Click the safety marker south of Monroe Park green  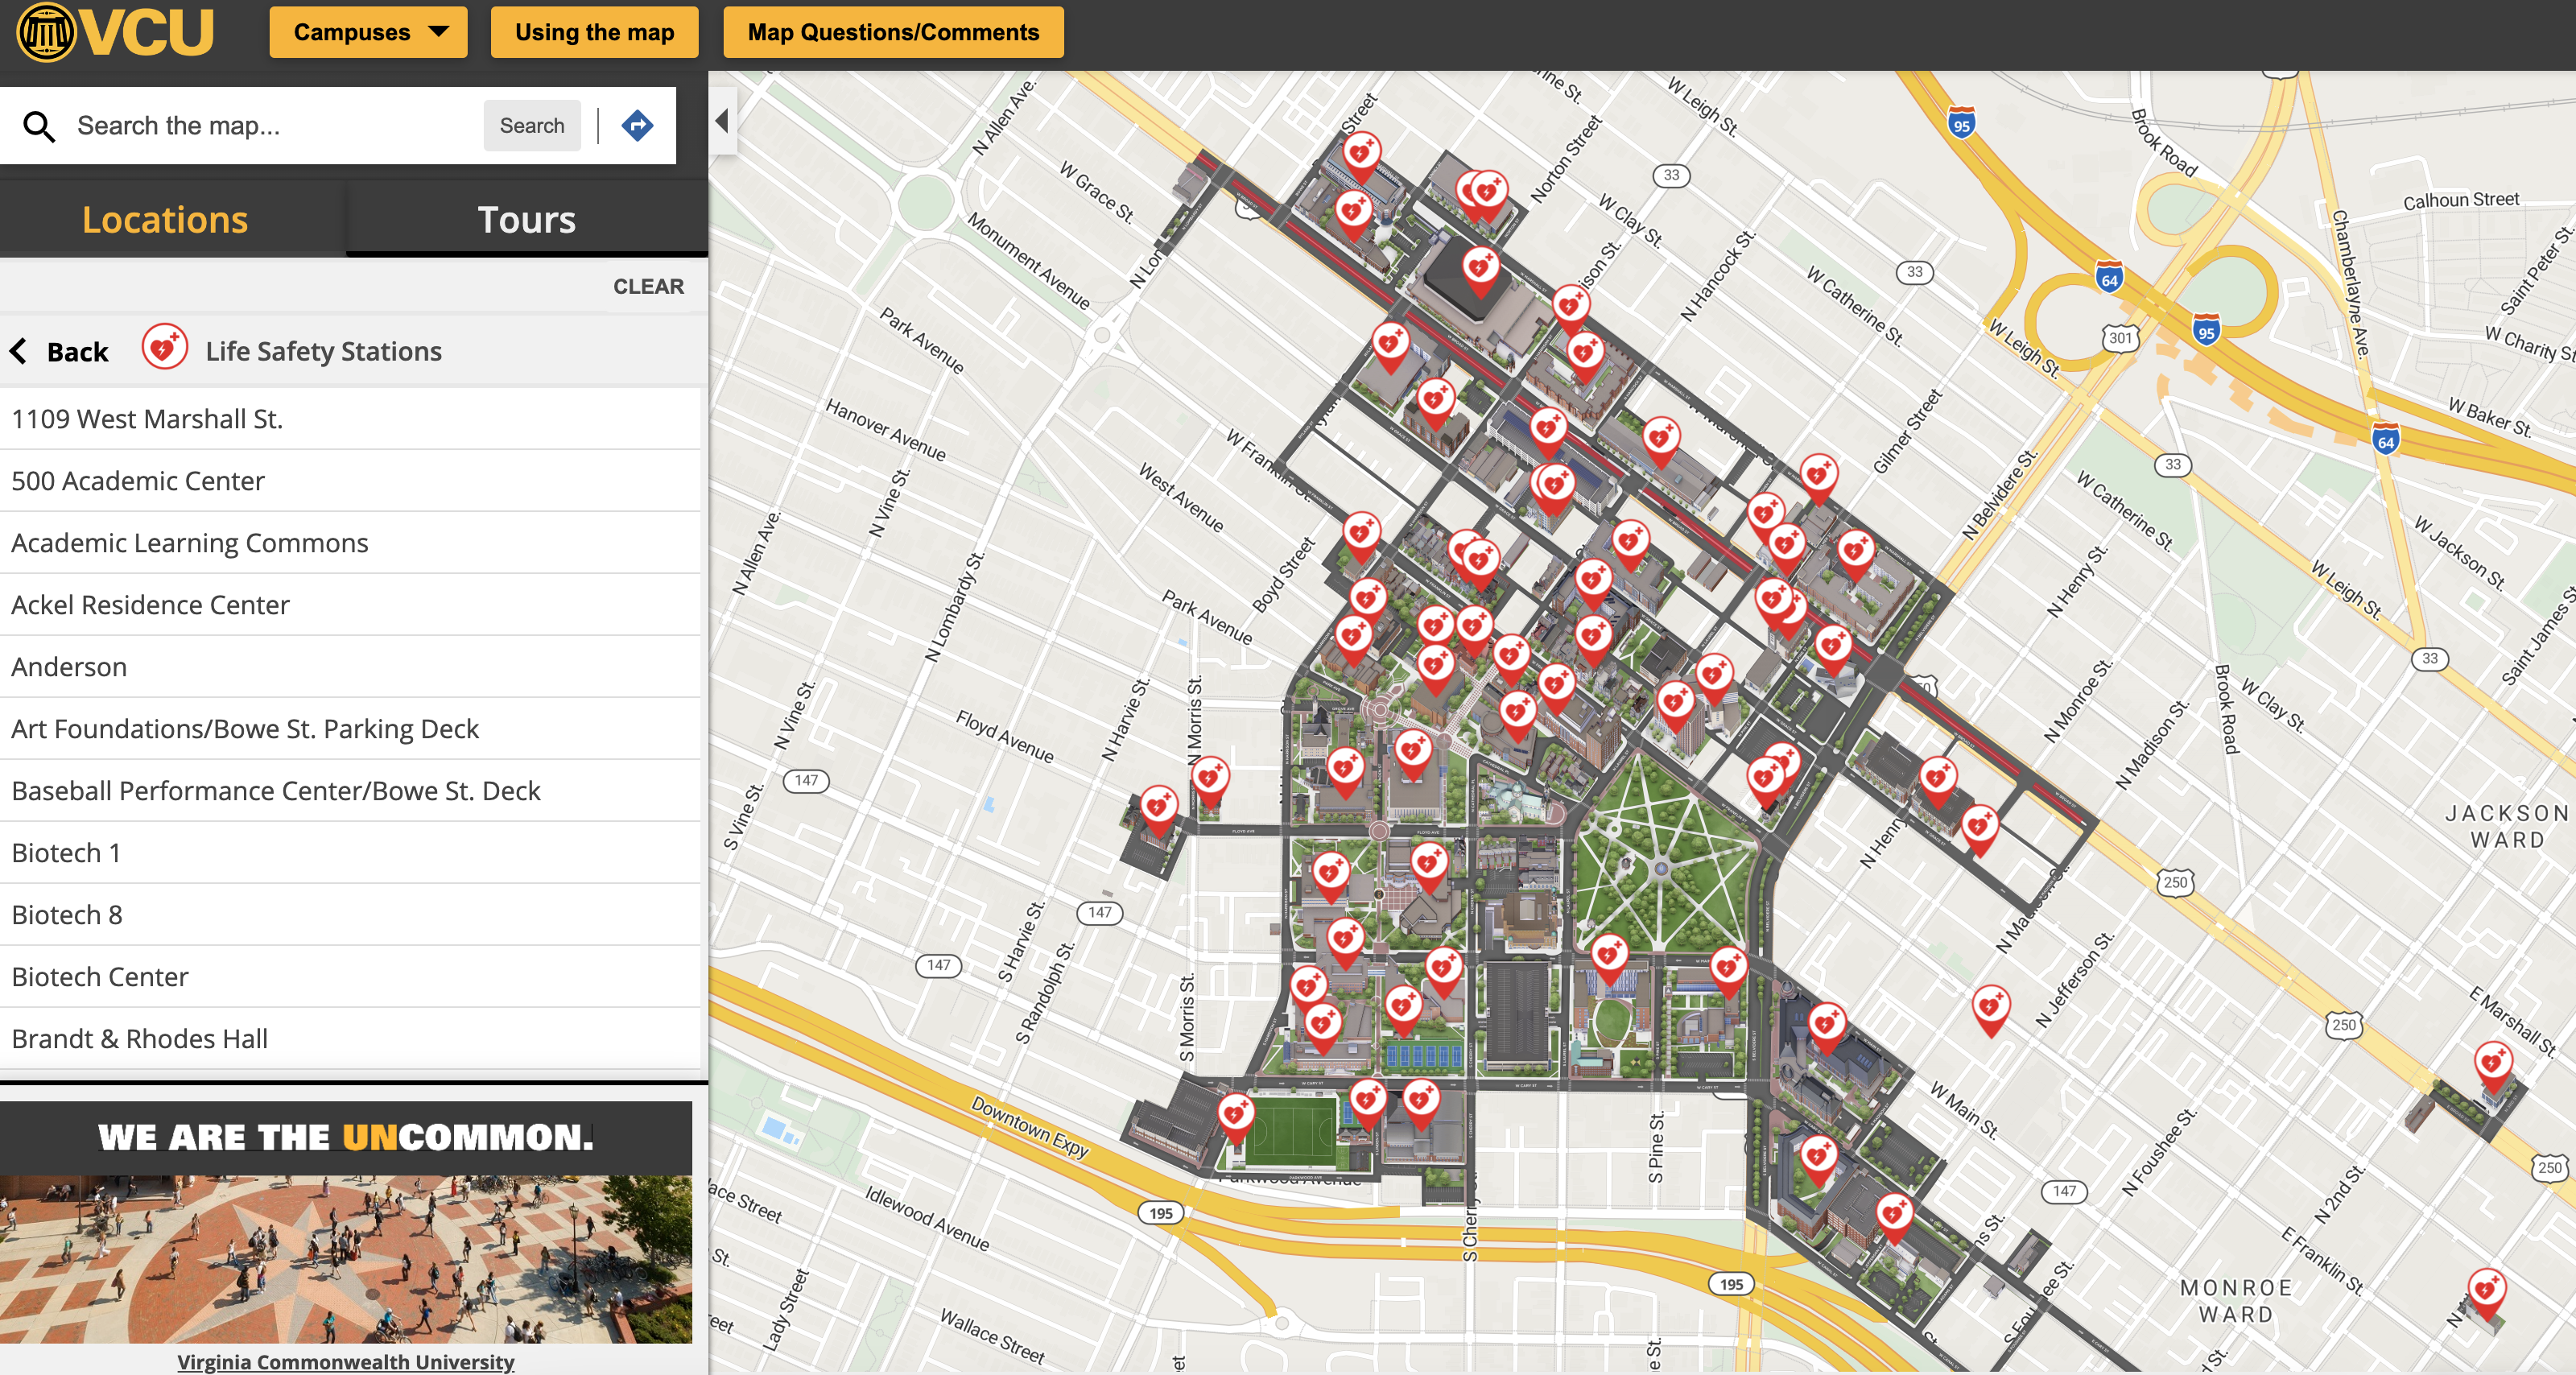tap(1609, 957)
